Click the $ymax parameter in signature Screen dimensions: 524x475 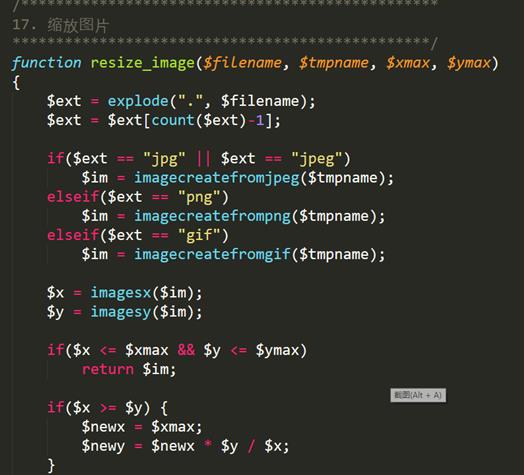pyautogui.click(x=469, y=63)
